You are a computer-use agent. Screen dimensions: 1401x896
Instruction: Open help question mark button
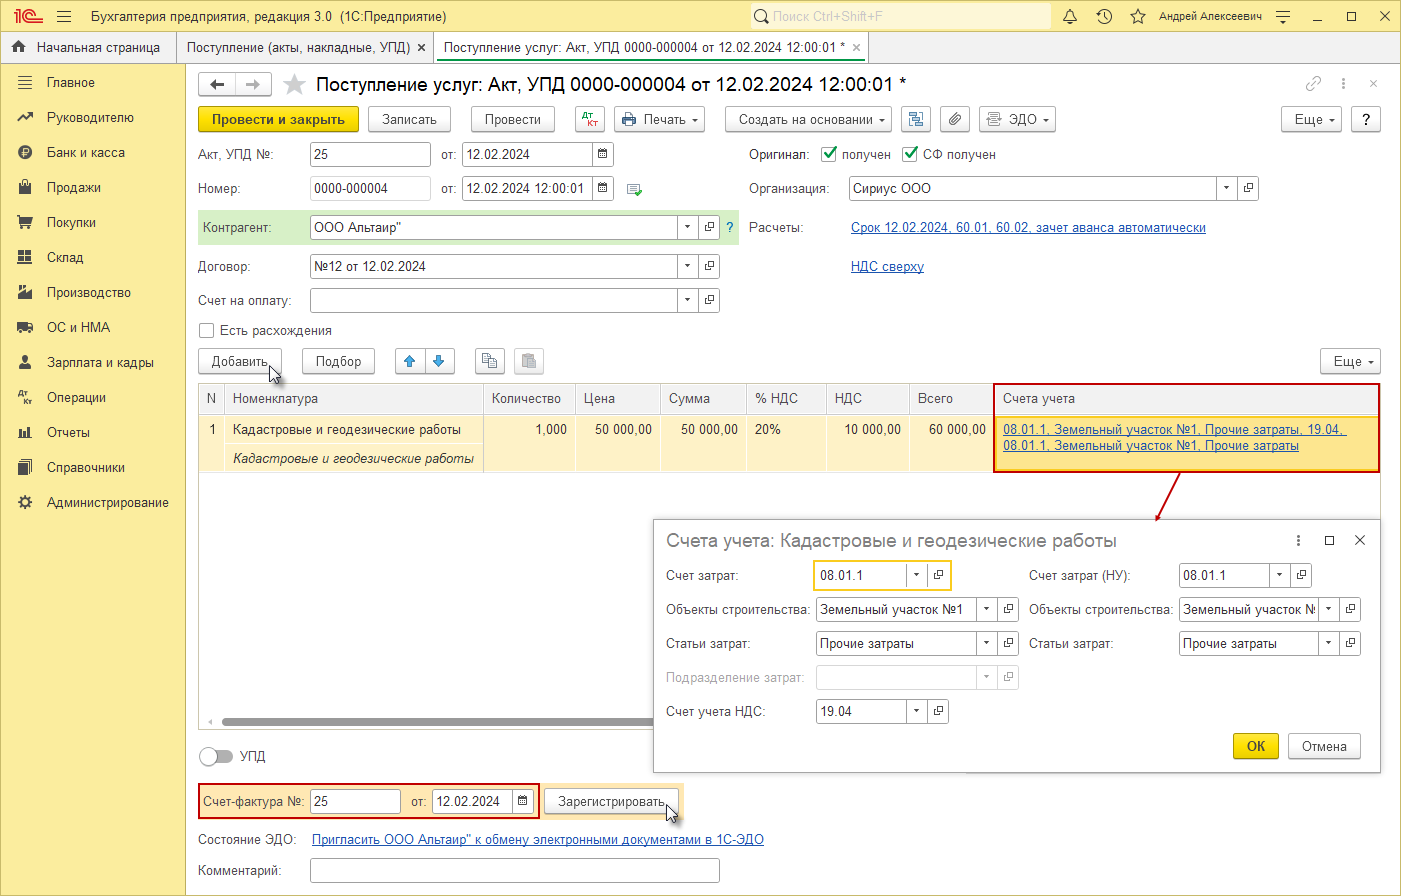tap(1366, 119)
